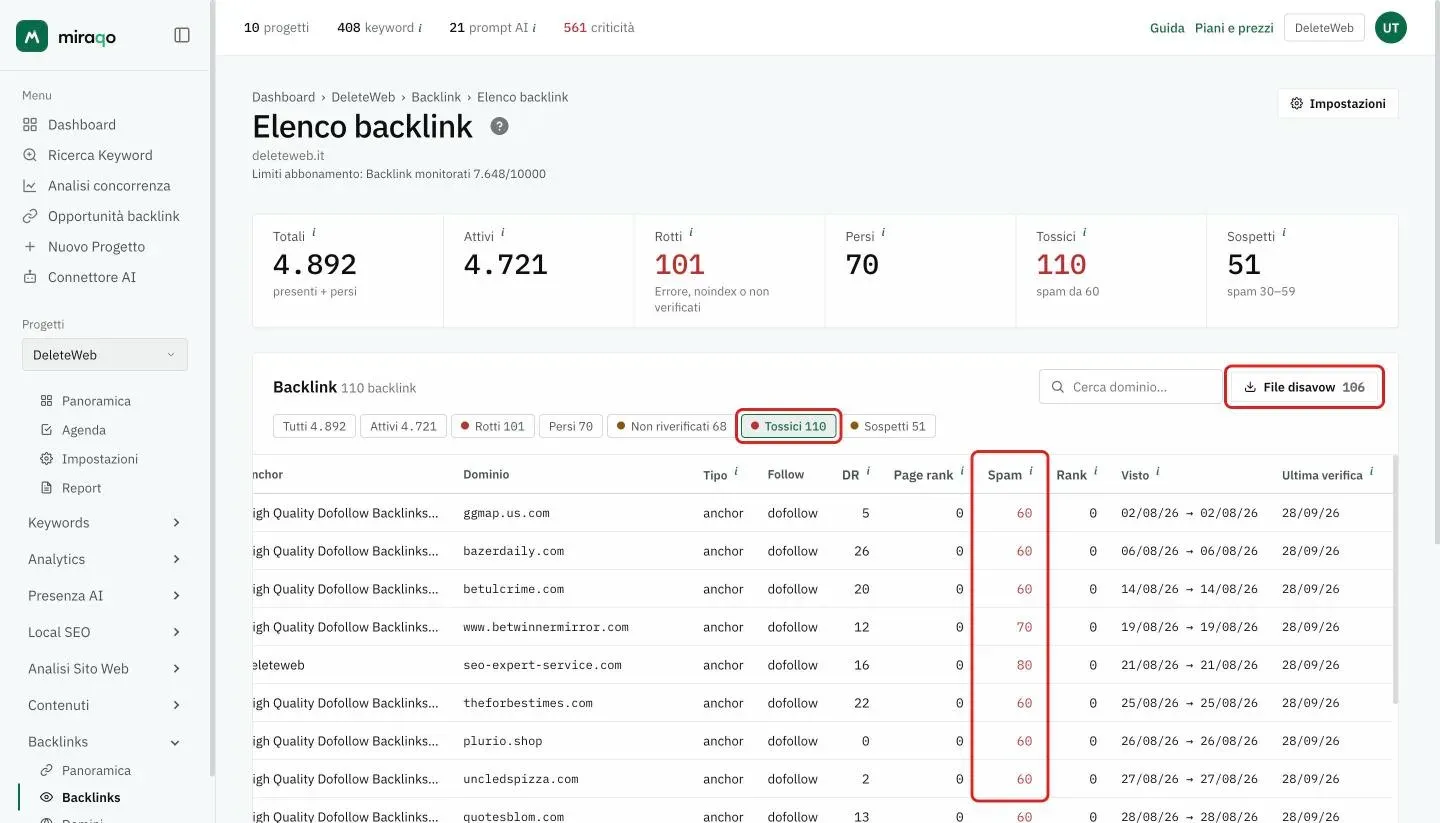The height and width of the screenshot is (823, 1440).
Task: Click the Connettore AI robot icon
Action: click(x=30, y=277)
